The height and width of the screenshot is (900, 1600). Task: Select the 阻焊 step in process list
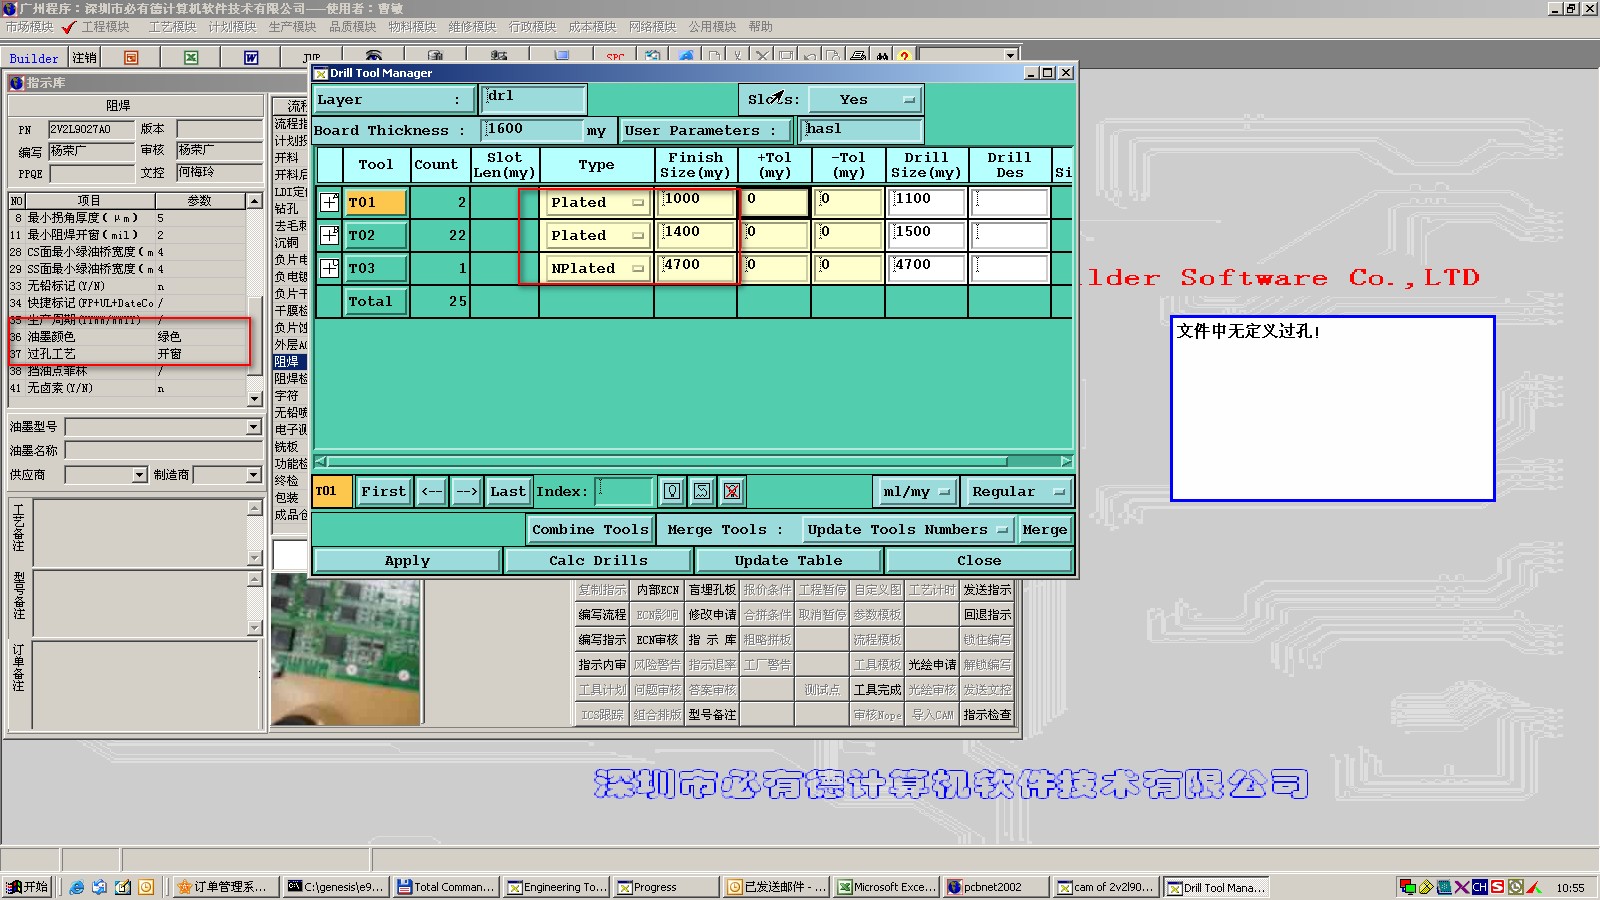[x=290, y=362]
